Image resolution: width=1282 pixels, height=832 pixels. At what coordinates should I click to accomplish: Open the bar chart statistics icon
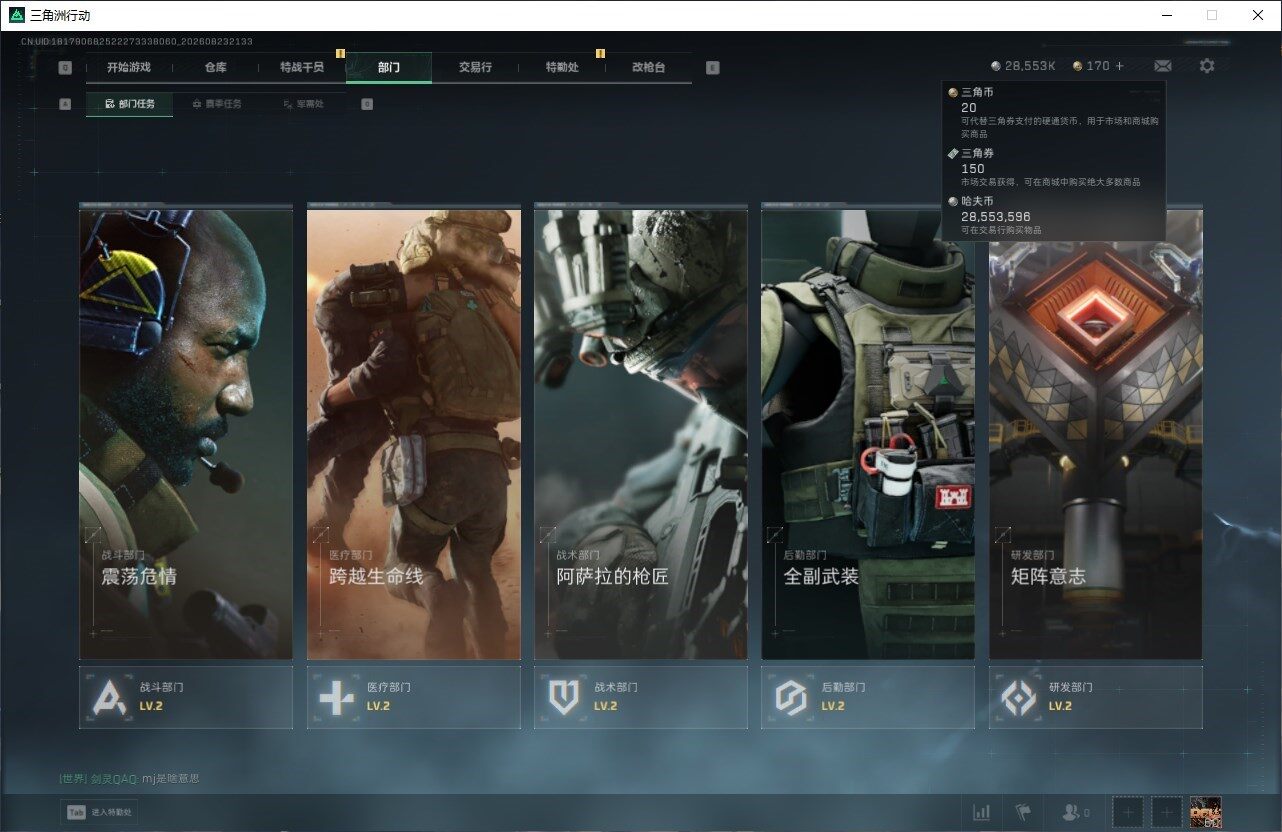pyautogui.click(x=982, y=812)
